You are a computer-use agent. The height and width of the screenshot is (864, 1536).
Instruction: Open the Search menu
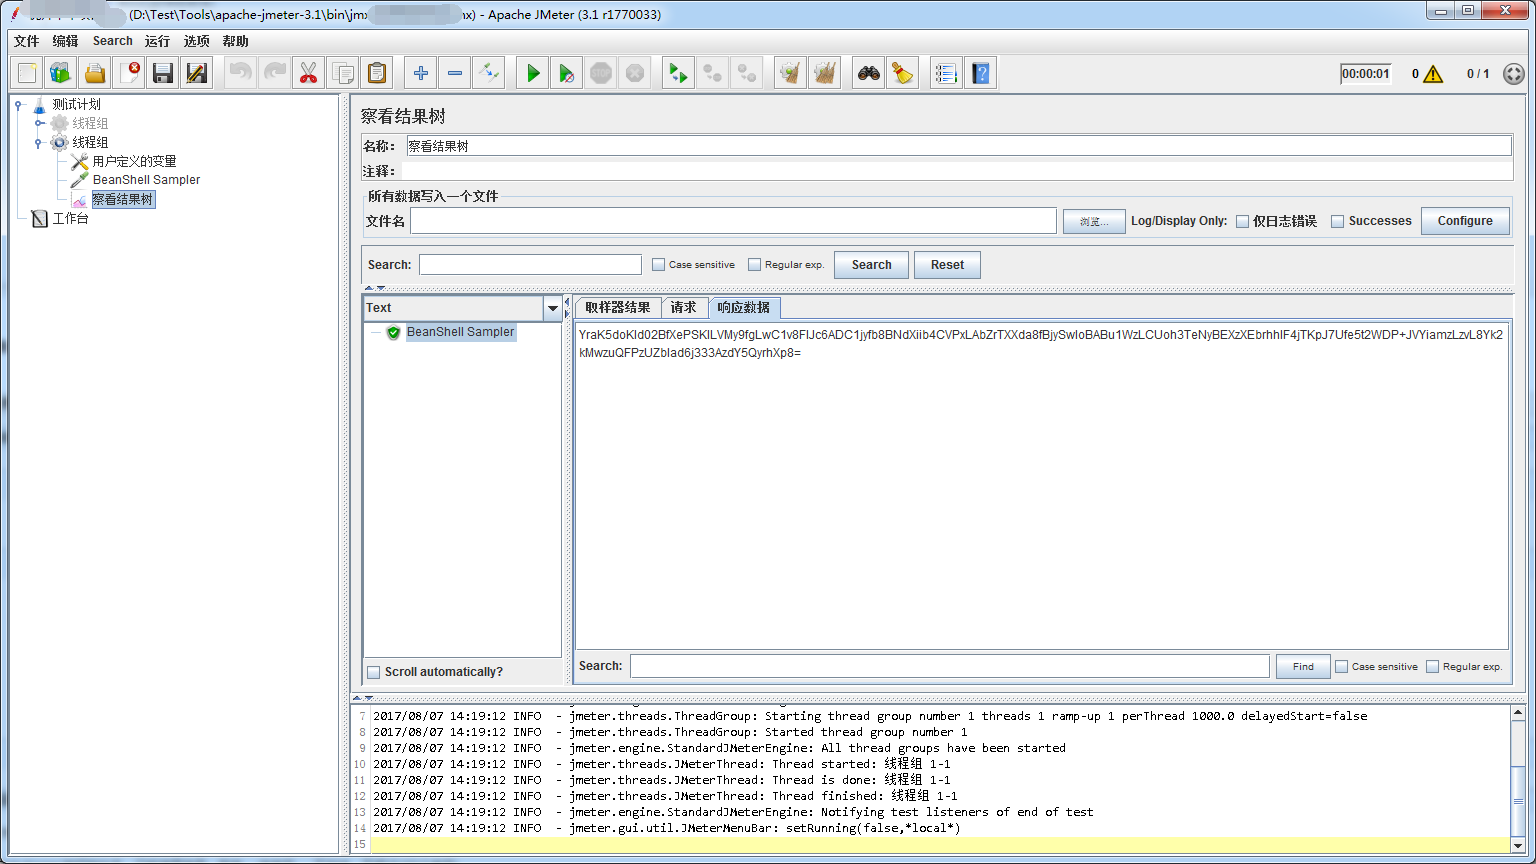click(112, 41)
